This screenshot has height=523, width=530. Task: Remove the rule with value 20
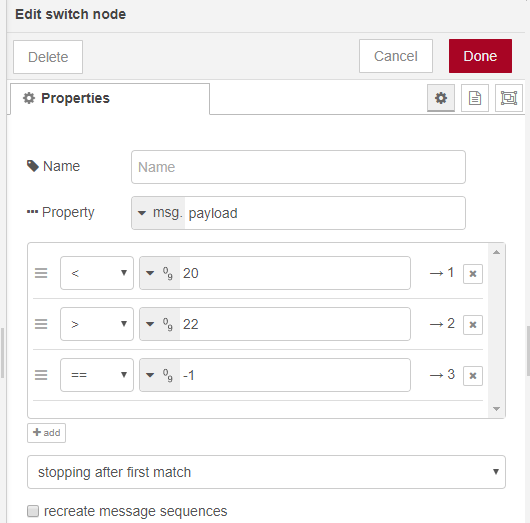(x=473, y=274)
